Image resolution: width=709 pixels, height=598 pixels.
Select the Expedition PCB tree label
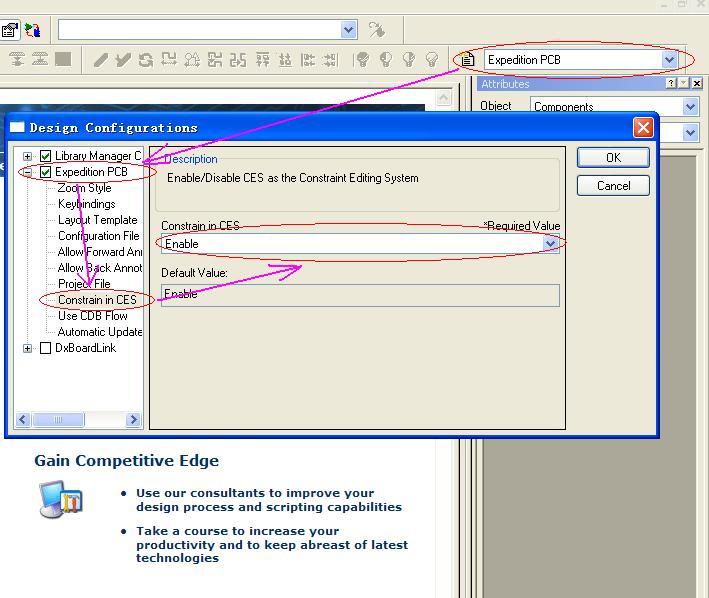91,172
